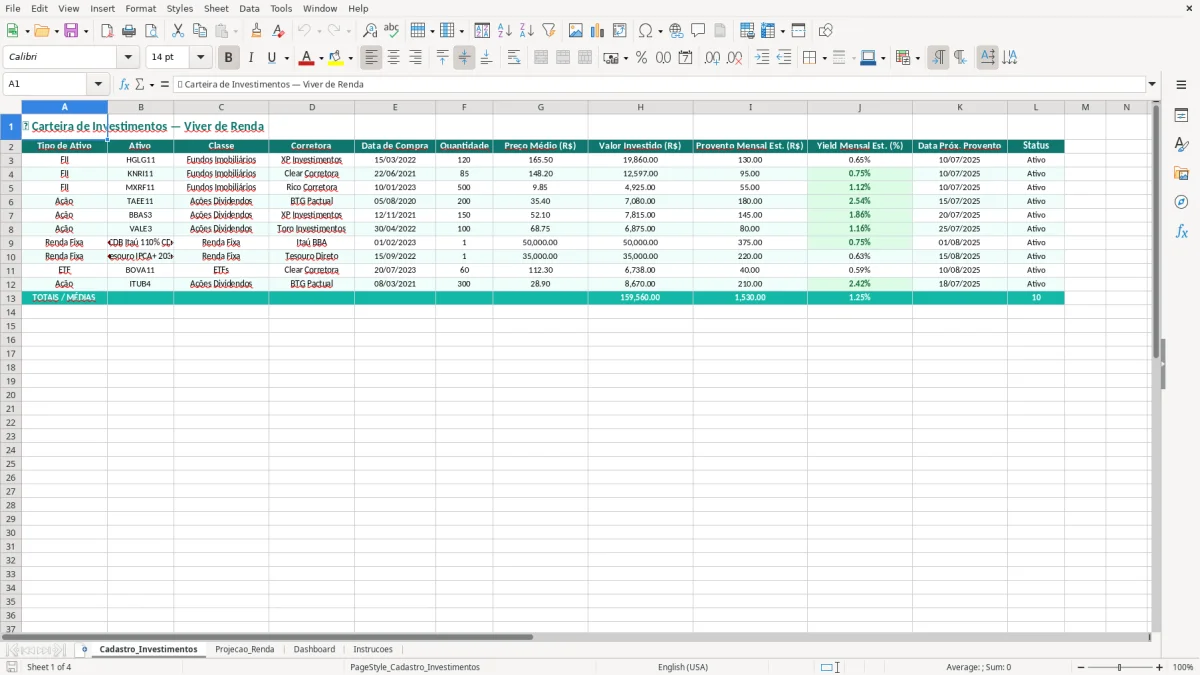The width and height of the screenshot is (1200, 675).
Task: Select column H header
Action: [x=640, y=107]
